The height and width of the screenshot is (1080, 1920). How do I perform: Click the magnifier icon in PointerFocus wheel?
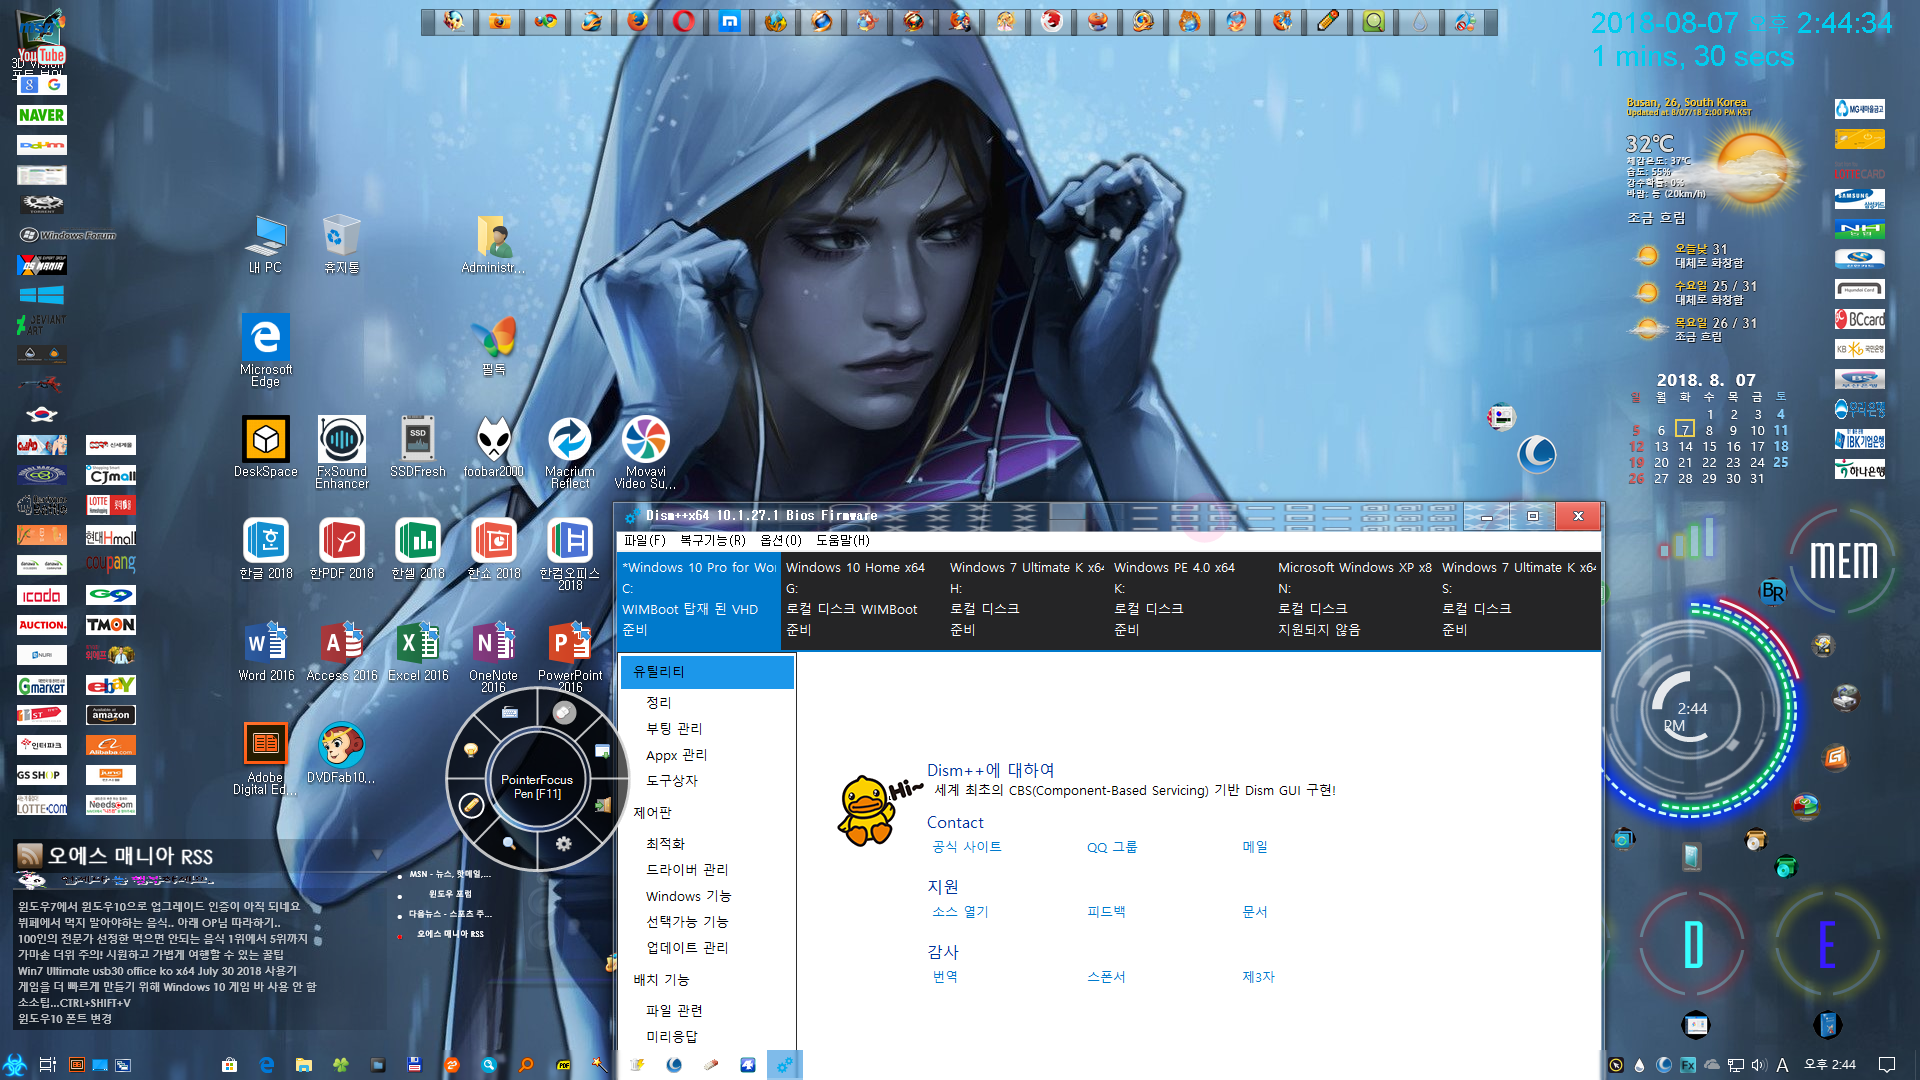509,843
